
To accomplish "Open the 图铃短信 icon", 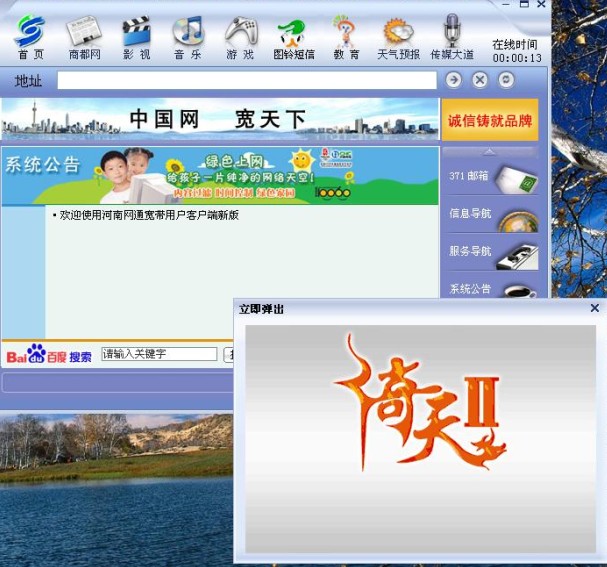I will (293, 38).
